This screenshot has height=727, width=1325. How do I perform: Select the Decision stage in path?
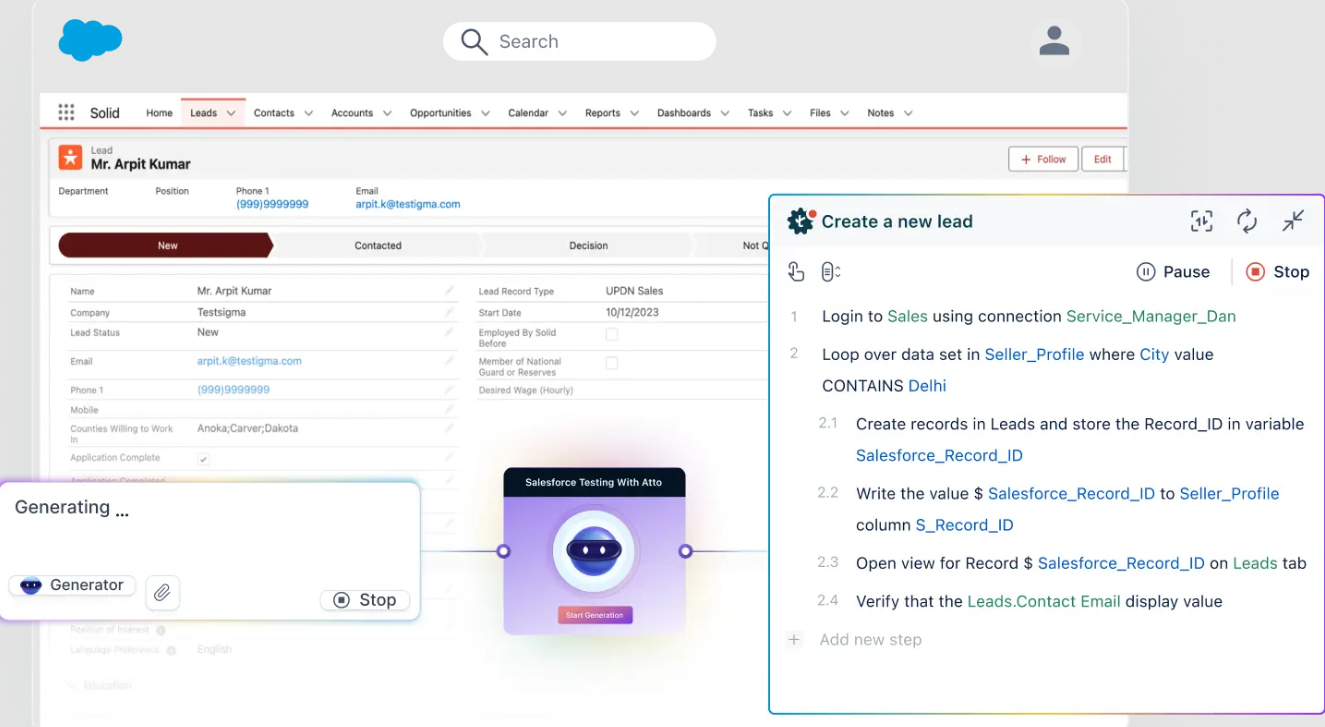(588, 245)
